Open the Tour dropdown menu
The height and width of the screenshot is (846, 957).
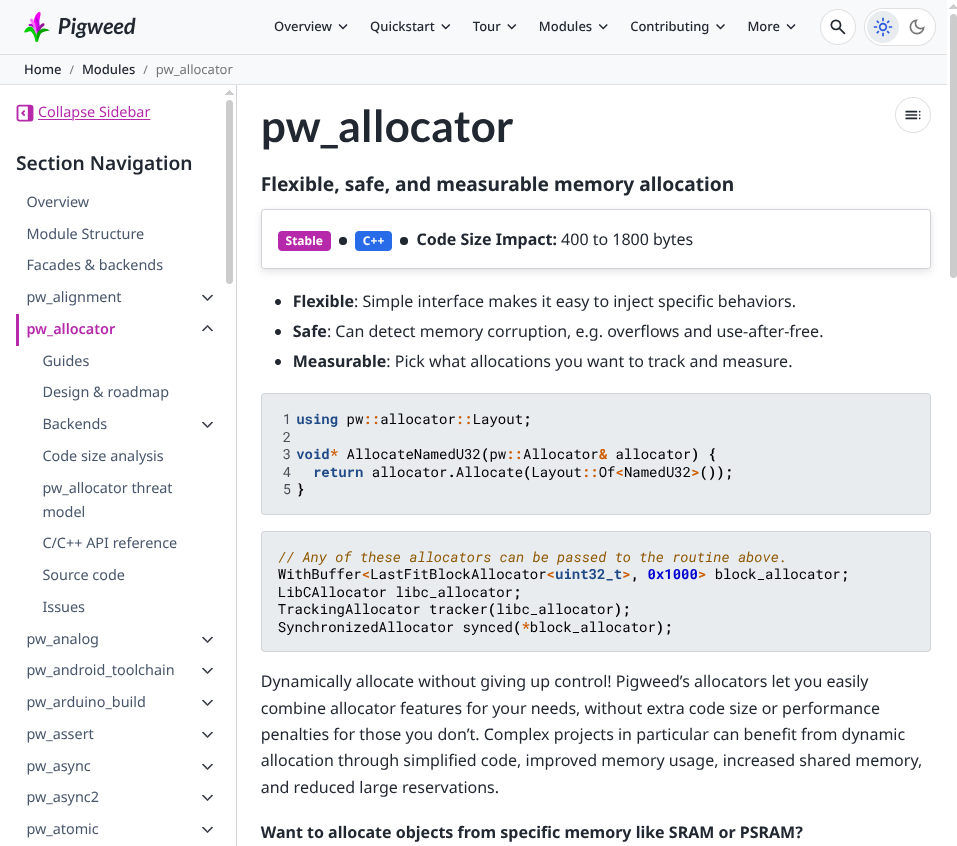[494, 27]
